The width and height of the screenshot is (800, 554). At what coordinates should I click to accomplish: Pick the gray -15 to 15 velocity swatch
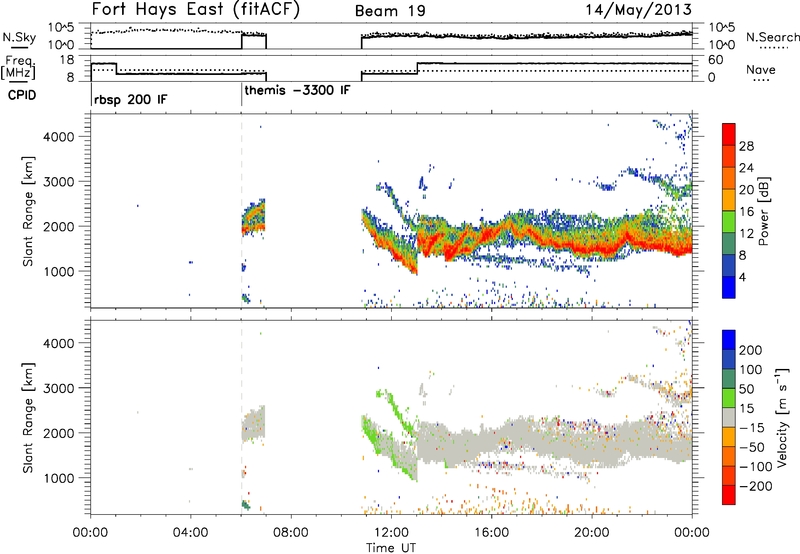click(729, 417)
